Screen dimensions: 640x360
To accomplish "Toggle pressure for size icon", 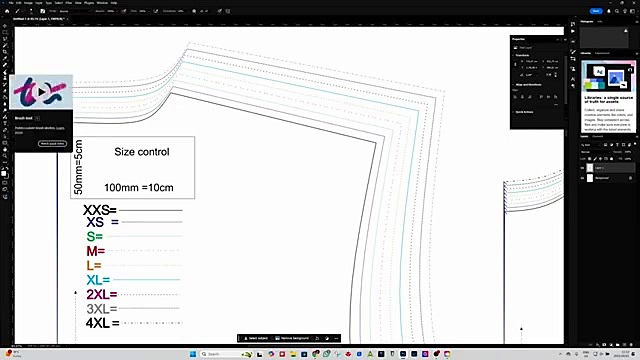I will (x=220, y=11).
